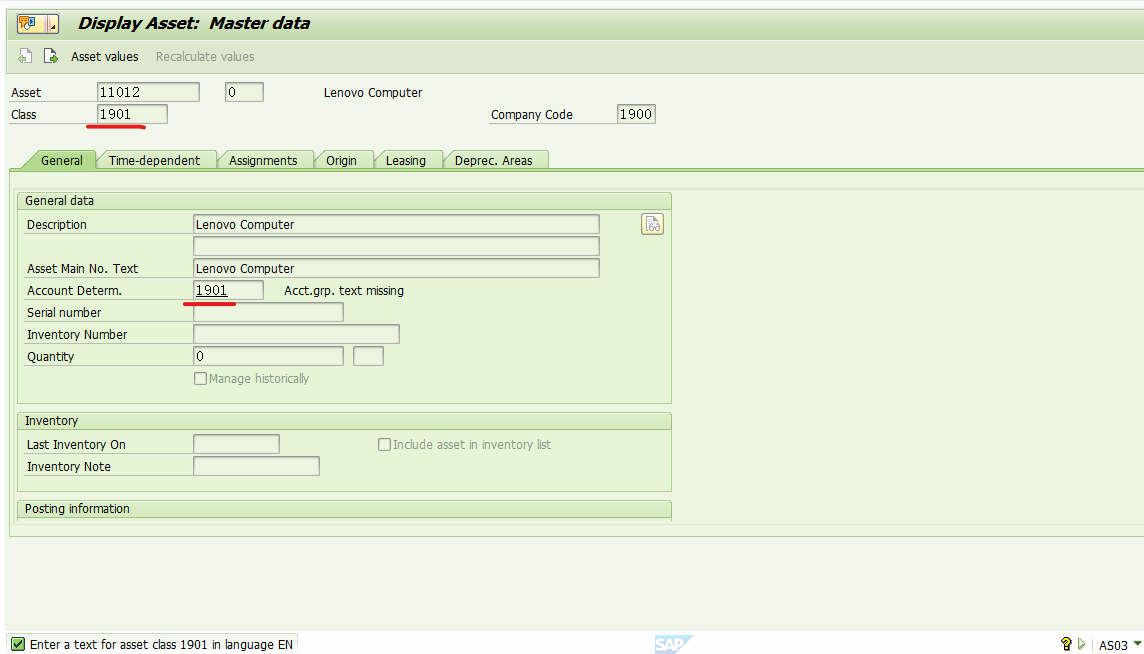The width and height of the screenshot is (1144, 654).
Task: Open the Assignments tab
Action: (x=266, y=160)
